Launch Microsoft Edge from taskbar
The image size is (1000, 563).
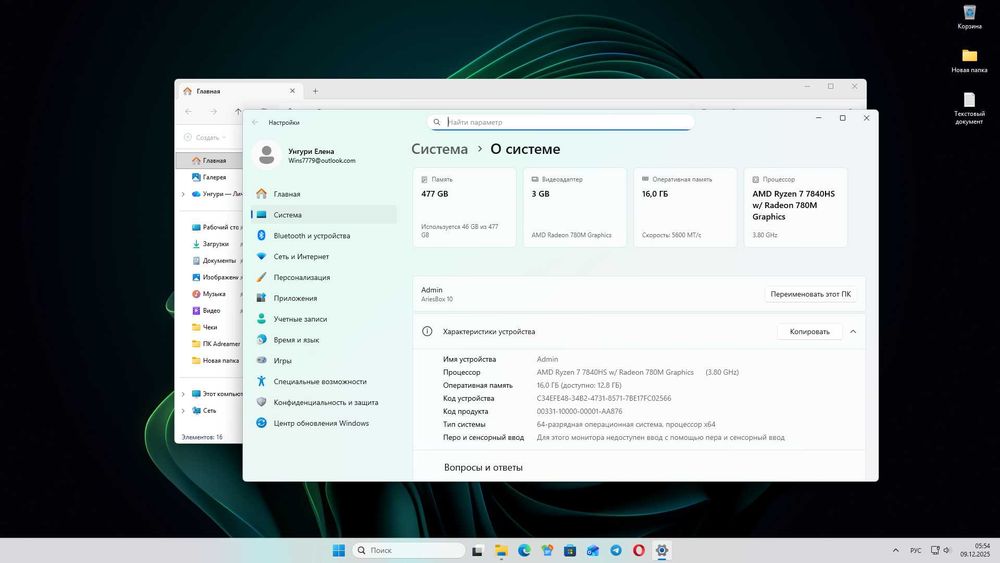pos(524,550)
